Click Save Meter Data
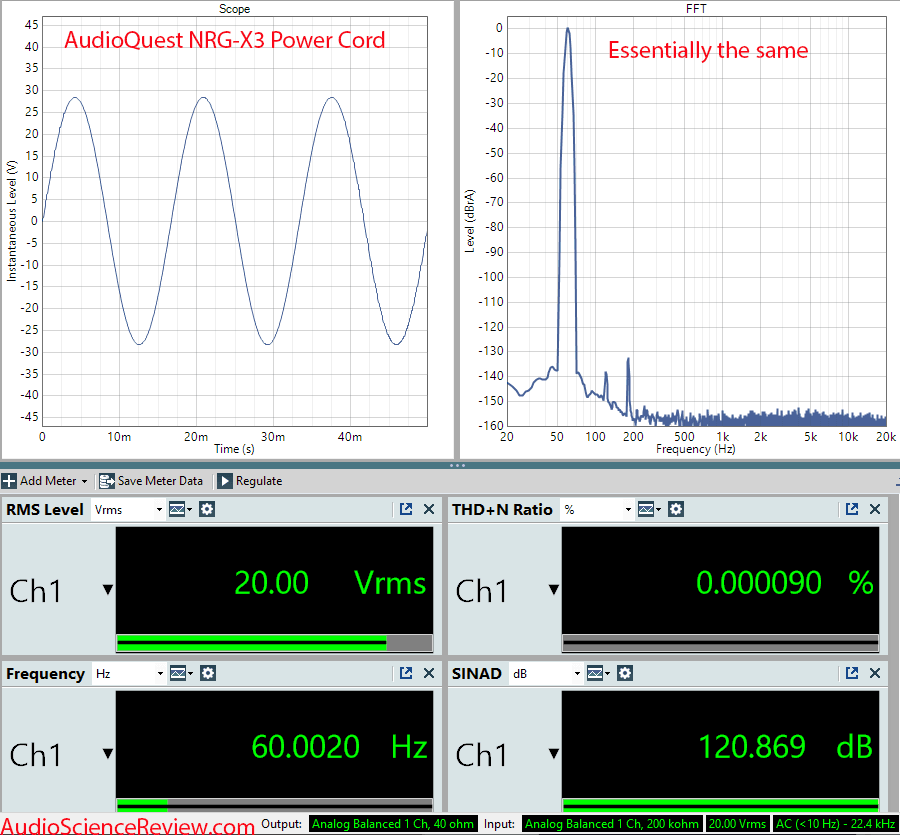This screenshot has height=838, width=900. tap(151, 481)
